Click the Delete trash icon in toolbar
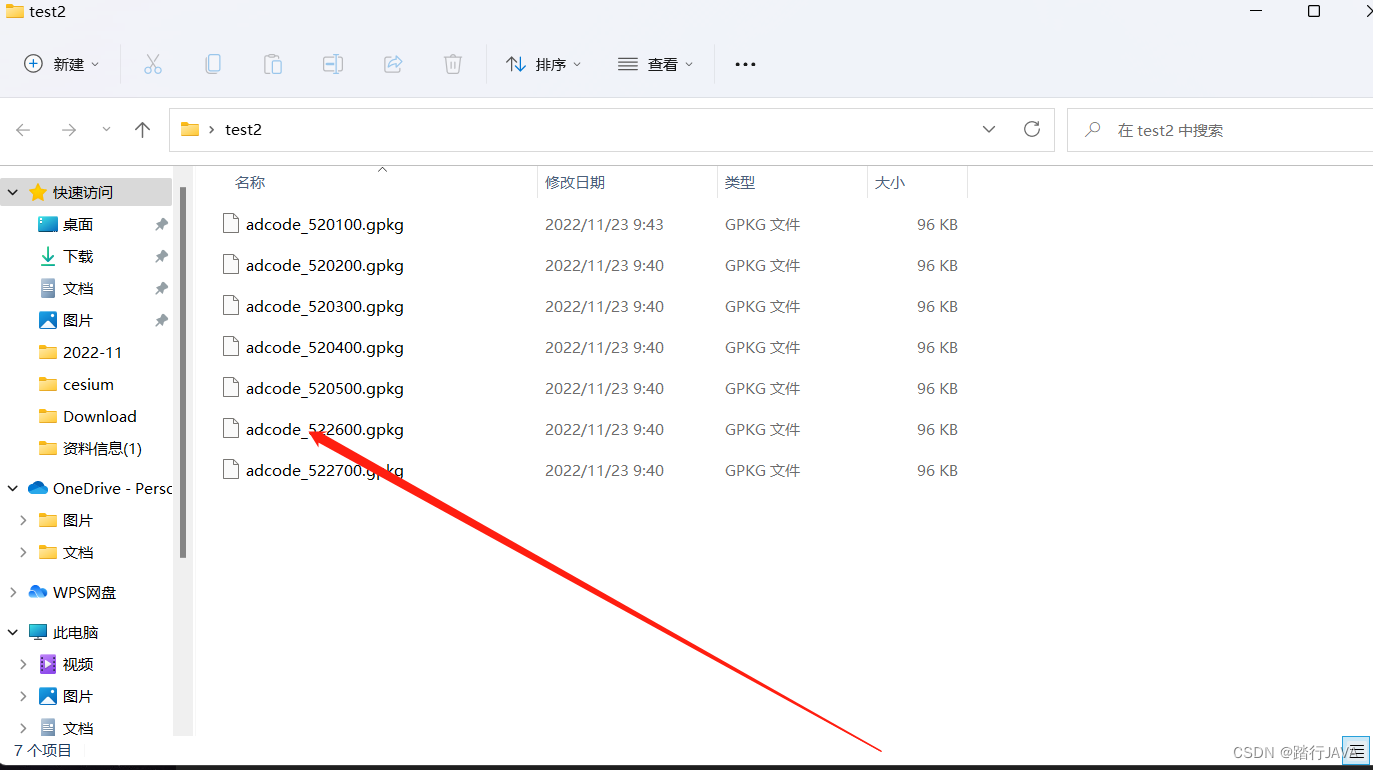The image size is (1373, 770). pyautogui.click(x=453, y=64)
